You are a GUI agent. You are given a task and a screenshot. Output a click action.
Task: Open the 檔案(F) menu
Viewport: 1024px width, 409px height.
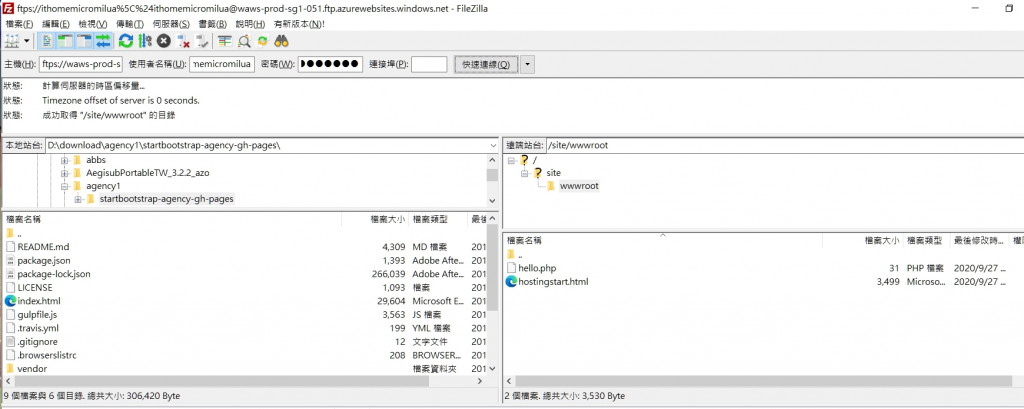tap(20, 24)
